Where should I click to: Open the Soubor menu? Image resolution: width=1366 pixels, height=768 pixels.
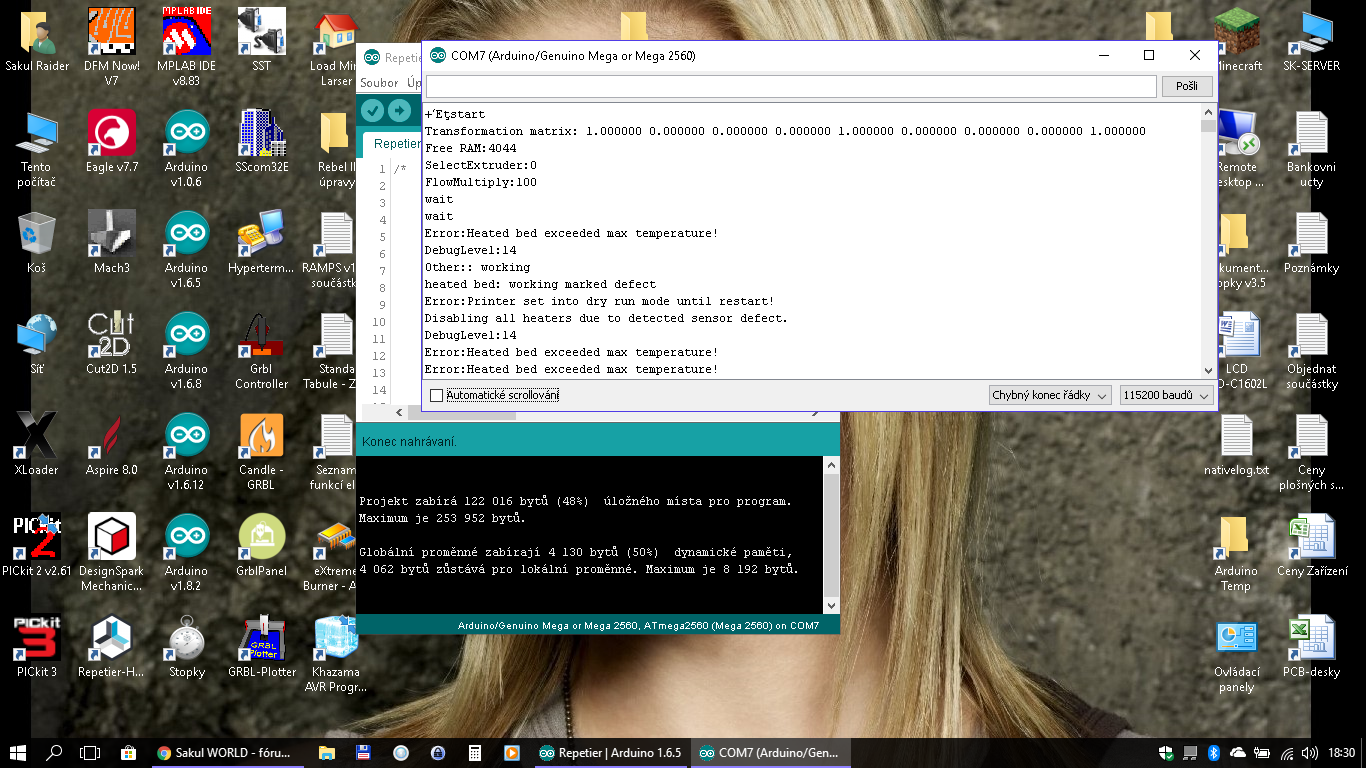(379, 83)
